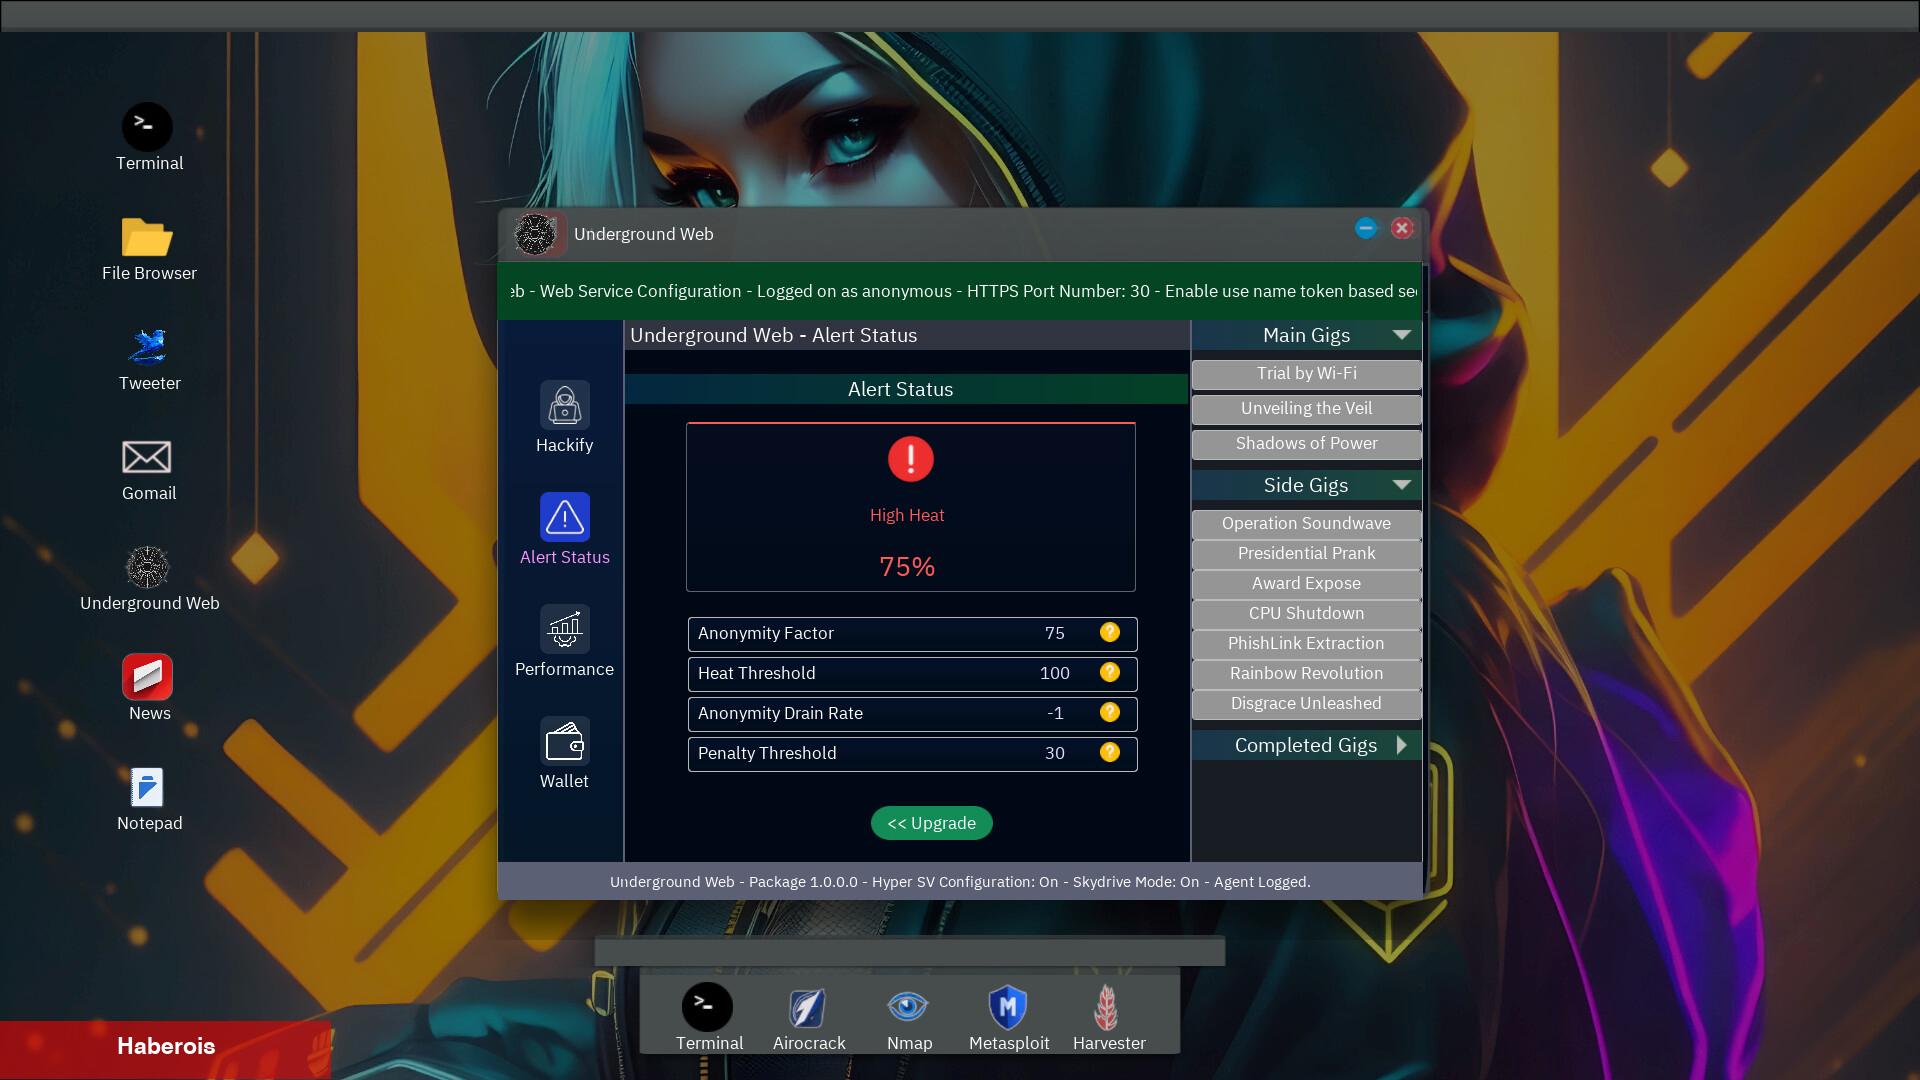Open Underground Web desktop icon

[147, 567]
